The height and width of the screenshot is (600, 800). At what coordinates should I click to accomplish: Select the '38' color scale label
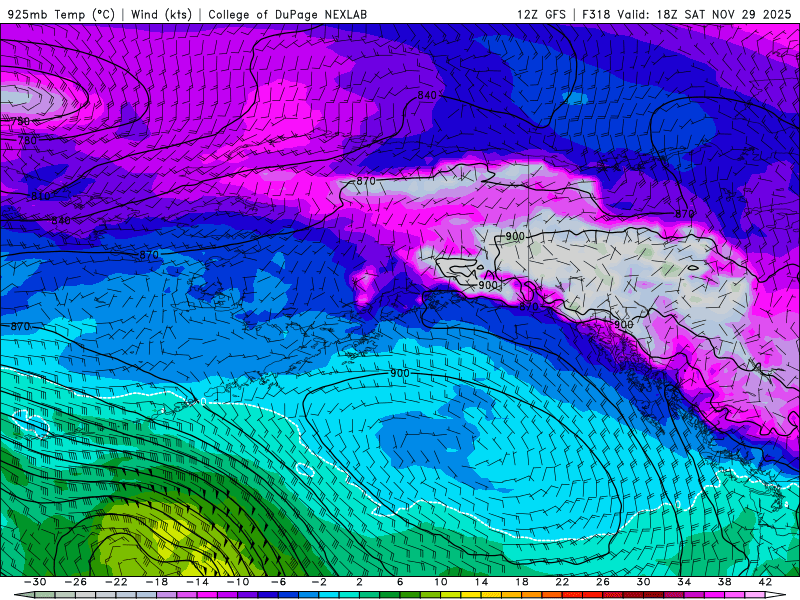(724, 582)
